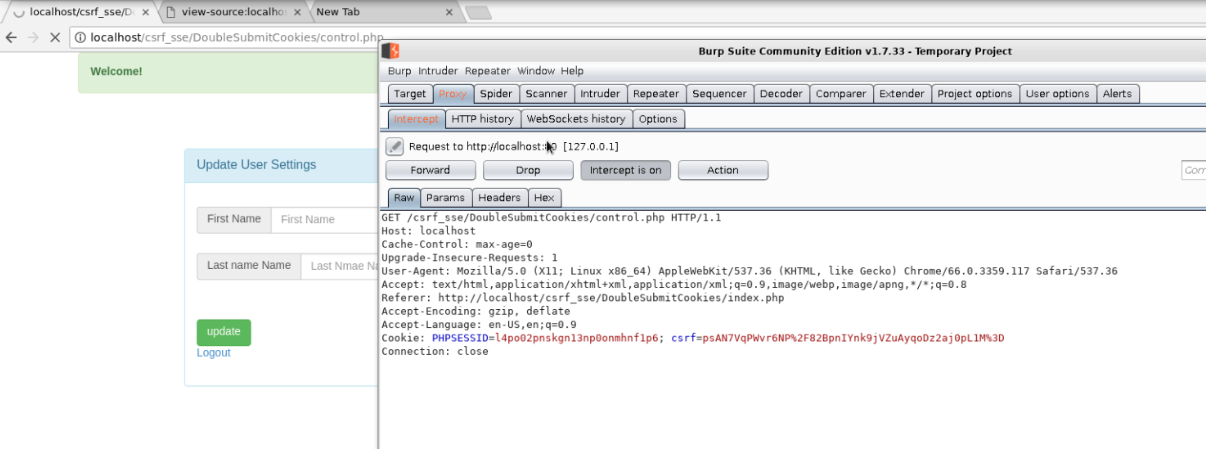Stop loading the page with X icon
The height and width of the screenshot is (449, 1209).
(x=55, y=38)
